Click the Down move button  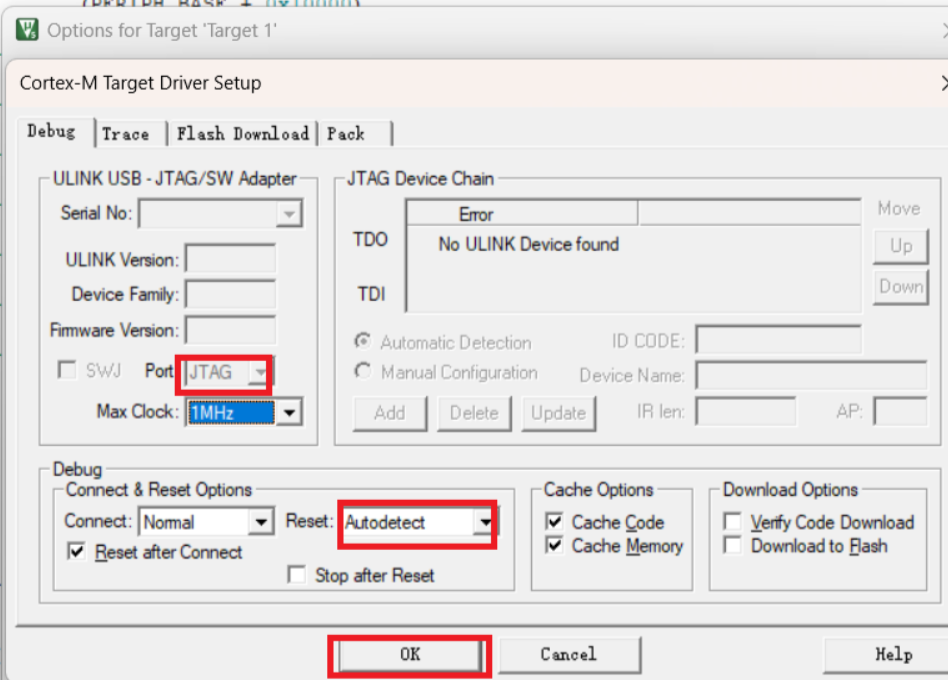[901, 287]
